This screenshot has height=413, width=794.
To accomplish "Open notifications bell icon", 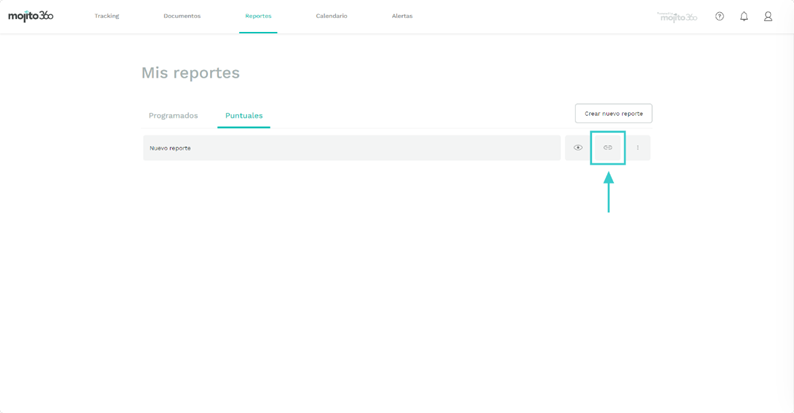I will (744, 16).
